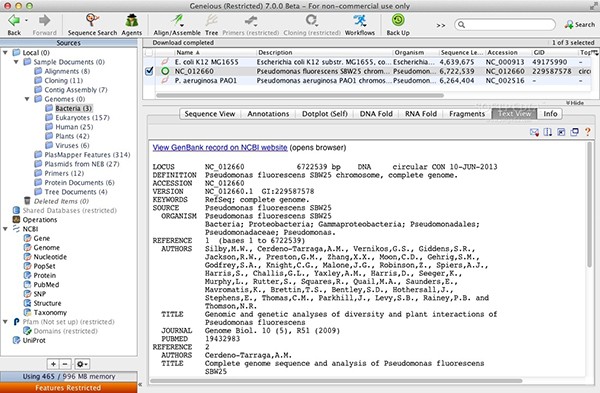Collapse the Local folder tree
The height and width of the screenshot is (393, 600).
pos(5,52)
